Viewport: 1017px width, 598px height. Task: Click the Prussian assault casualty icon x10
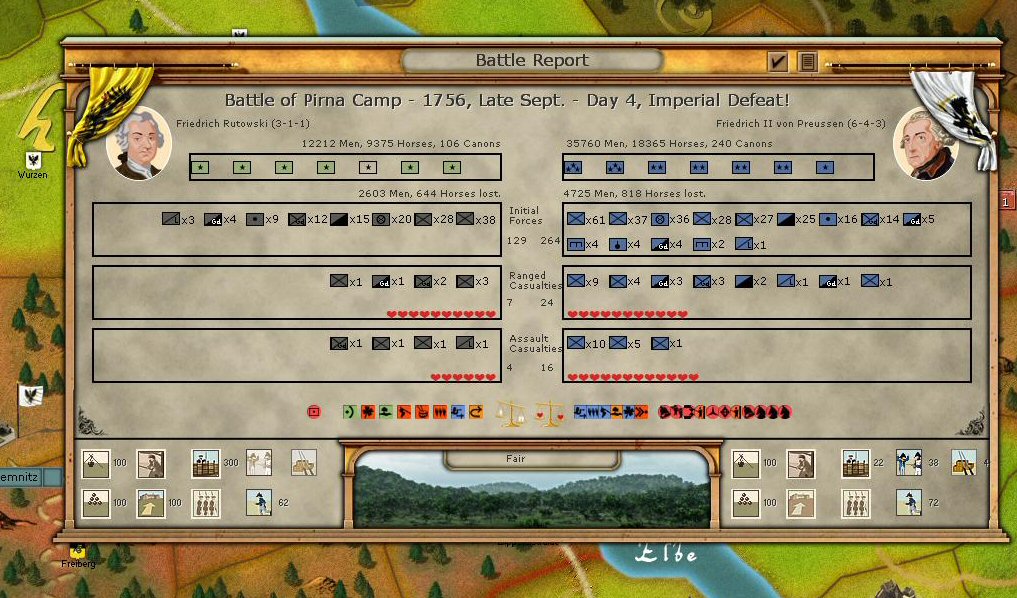576,343
